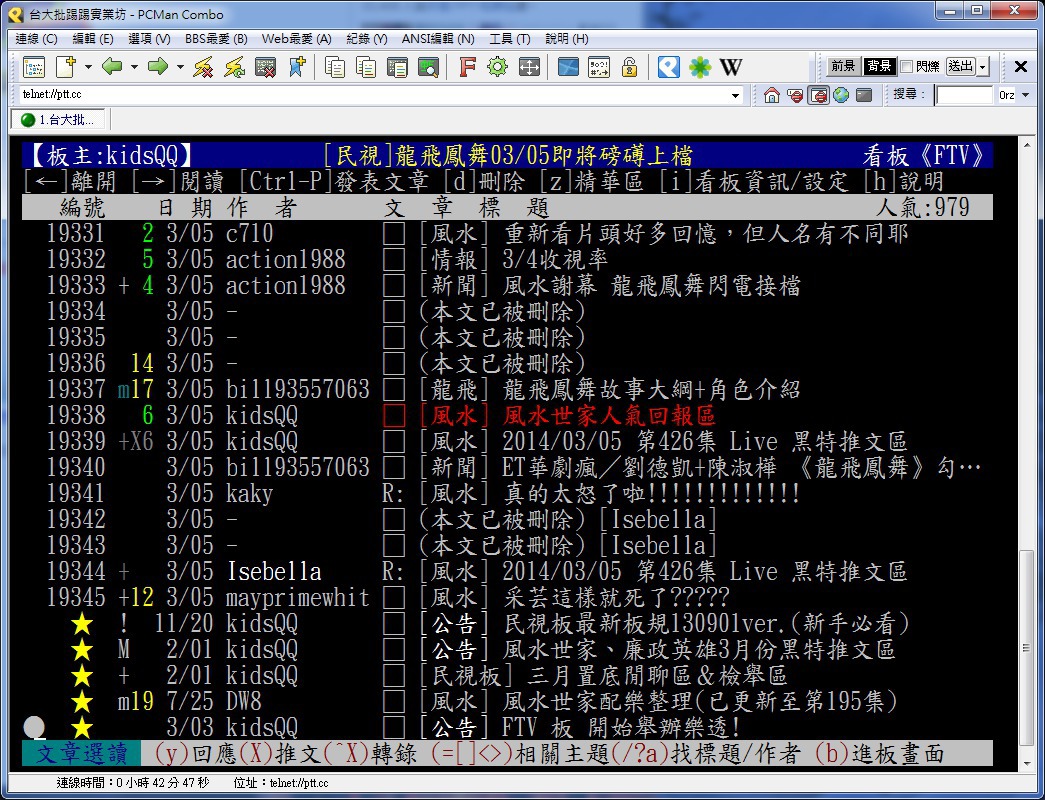Viewport: 1045px width, 800px height.
Task: Open the ANSI編輯 (N) menu
Action: pos(439,39)
